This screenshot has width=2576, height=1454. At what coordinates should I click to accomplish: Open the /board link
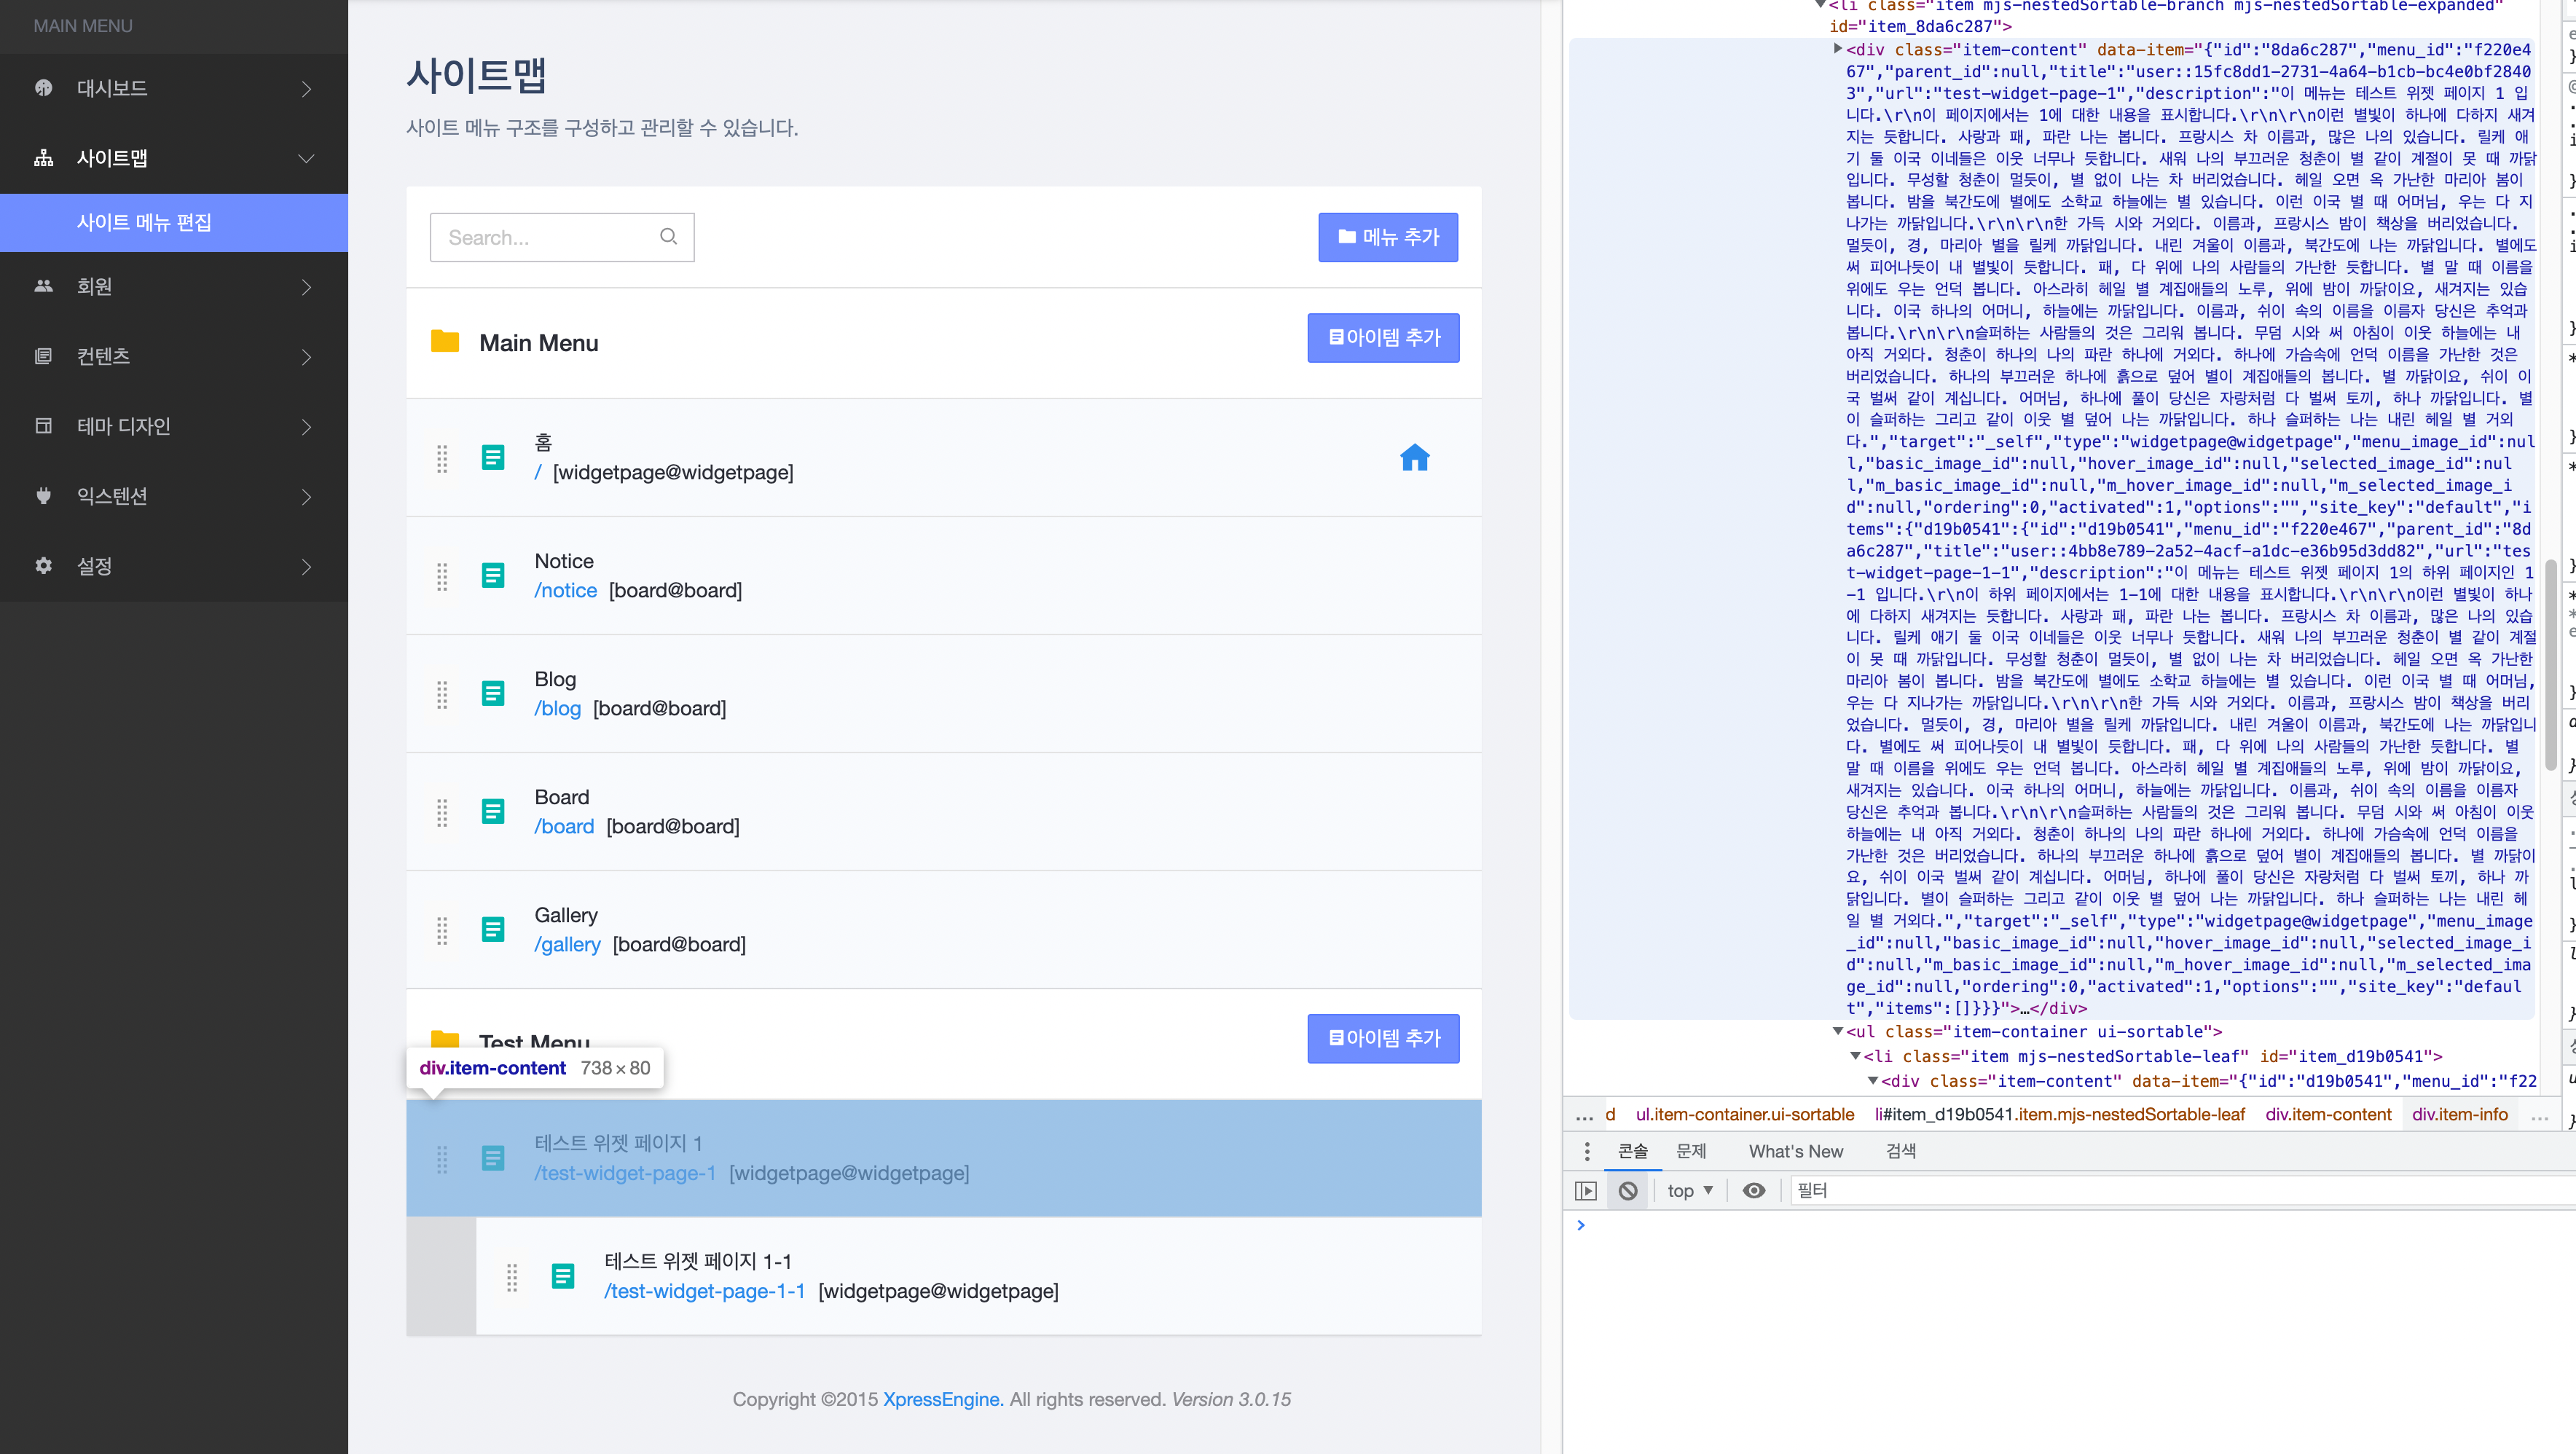tap(564, 826)
